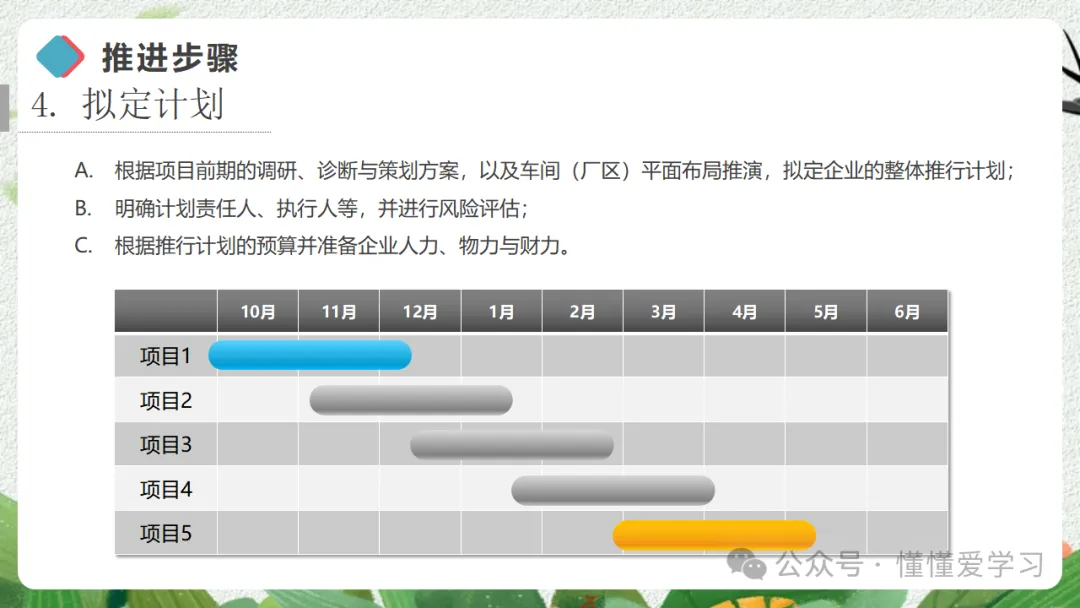The width and height of the screenshot is (1080, 608).
Task: Select the 6月 column header
Action: click(x=907, y=311)
